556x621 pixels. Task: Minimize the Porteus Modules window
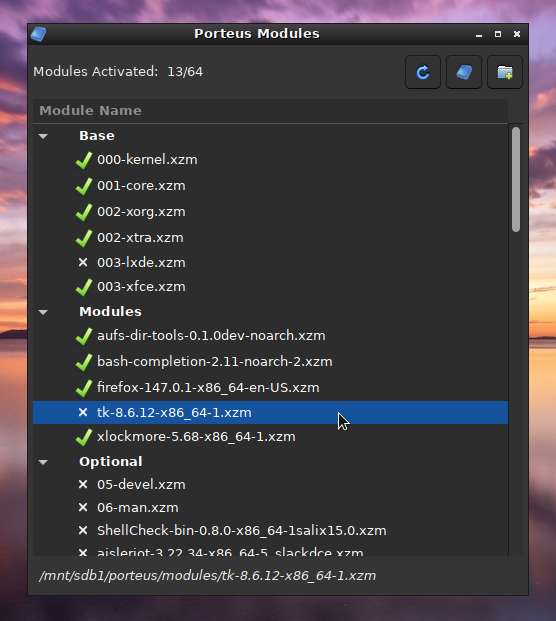click(479, 34)
